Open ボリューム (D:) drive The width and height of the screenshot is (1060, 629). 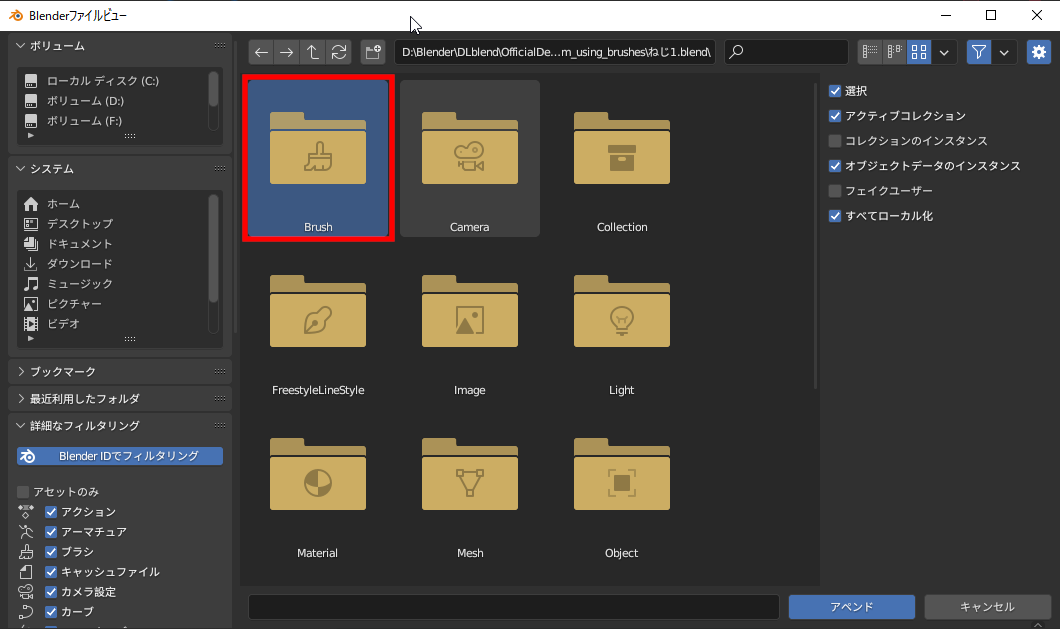coord(112,101)
